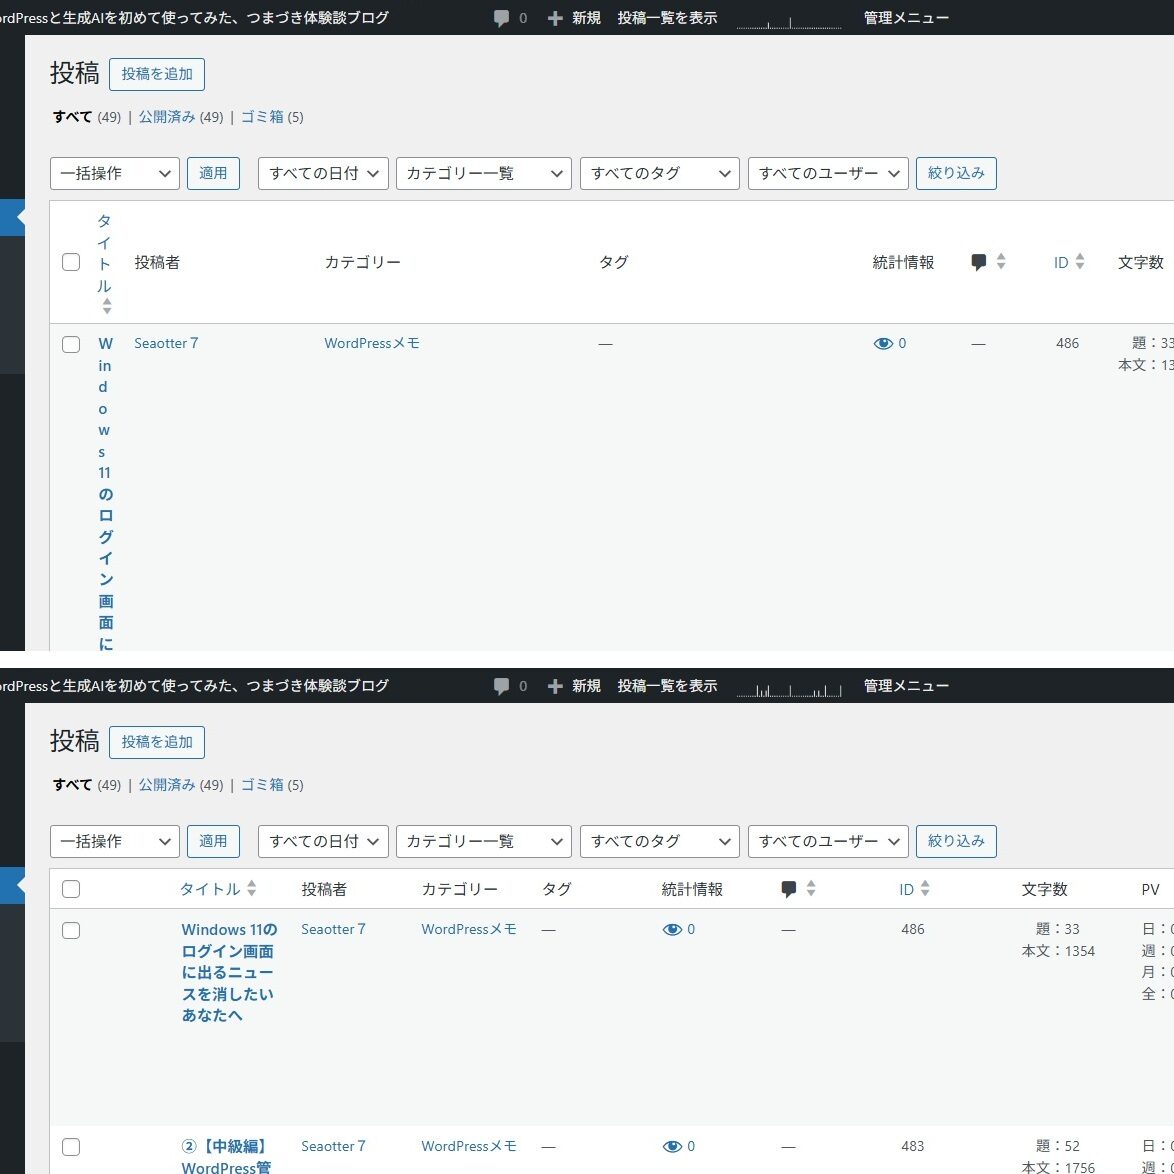Check the checkbox for the ②【中級編】 post
Viewport: 1174px width, 1174px height.
71,1146
